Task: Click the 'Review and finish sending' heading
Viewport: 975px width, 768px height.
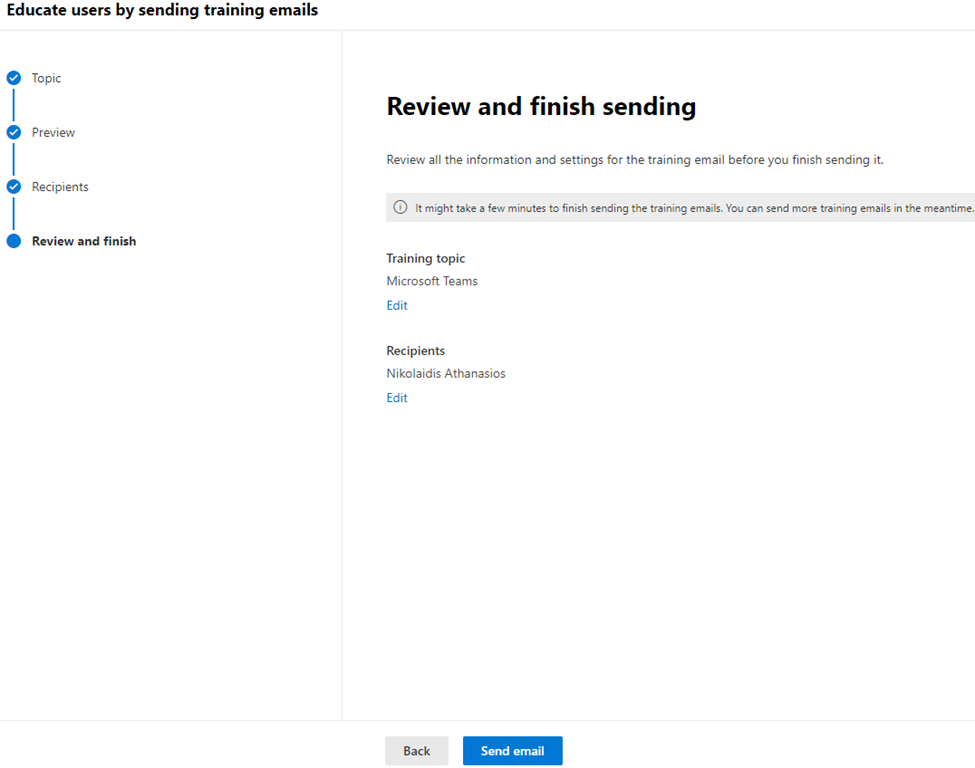Action: tap(541, 107)
